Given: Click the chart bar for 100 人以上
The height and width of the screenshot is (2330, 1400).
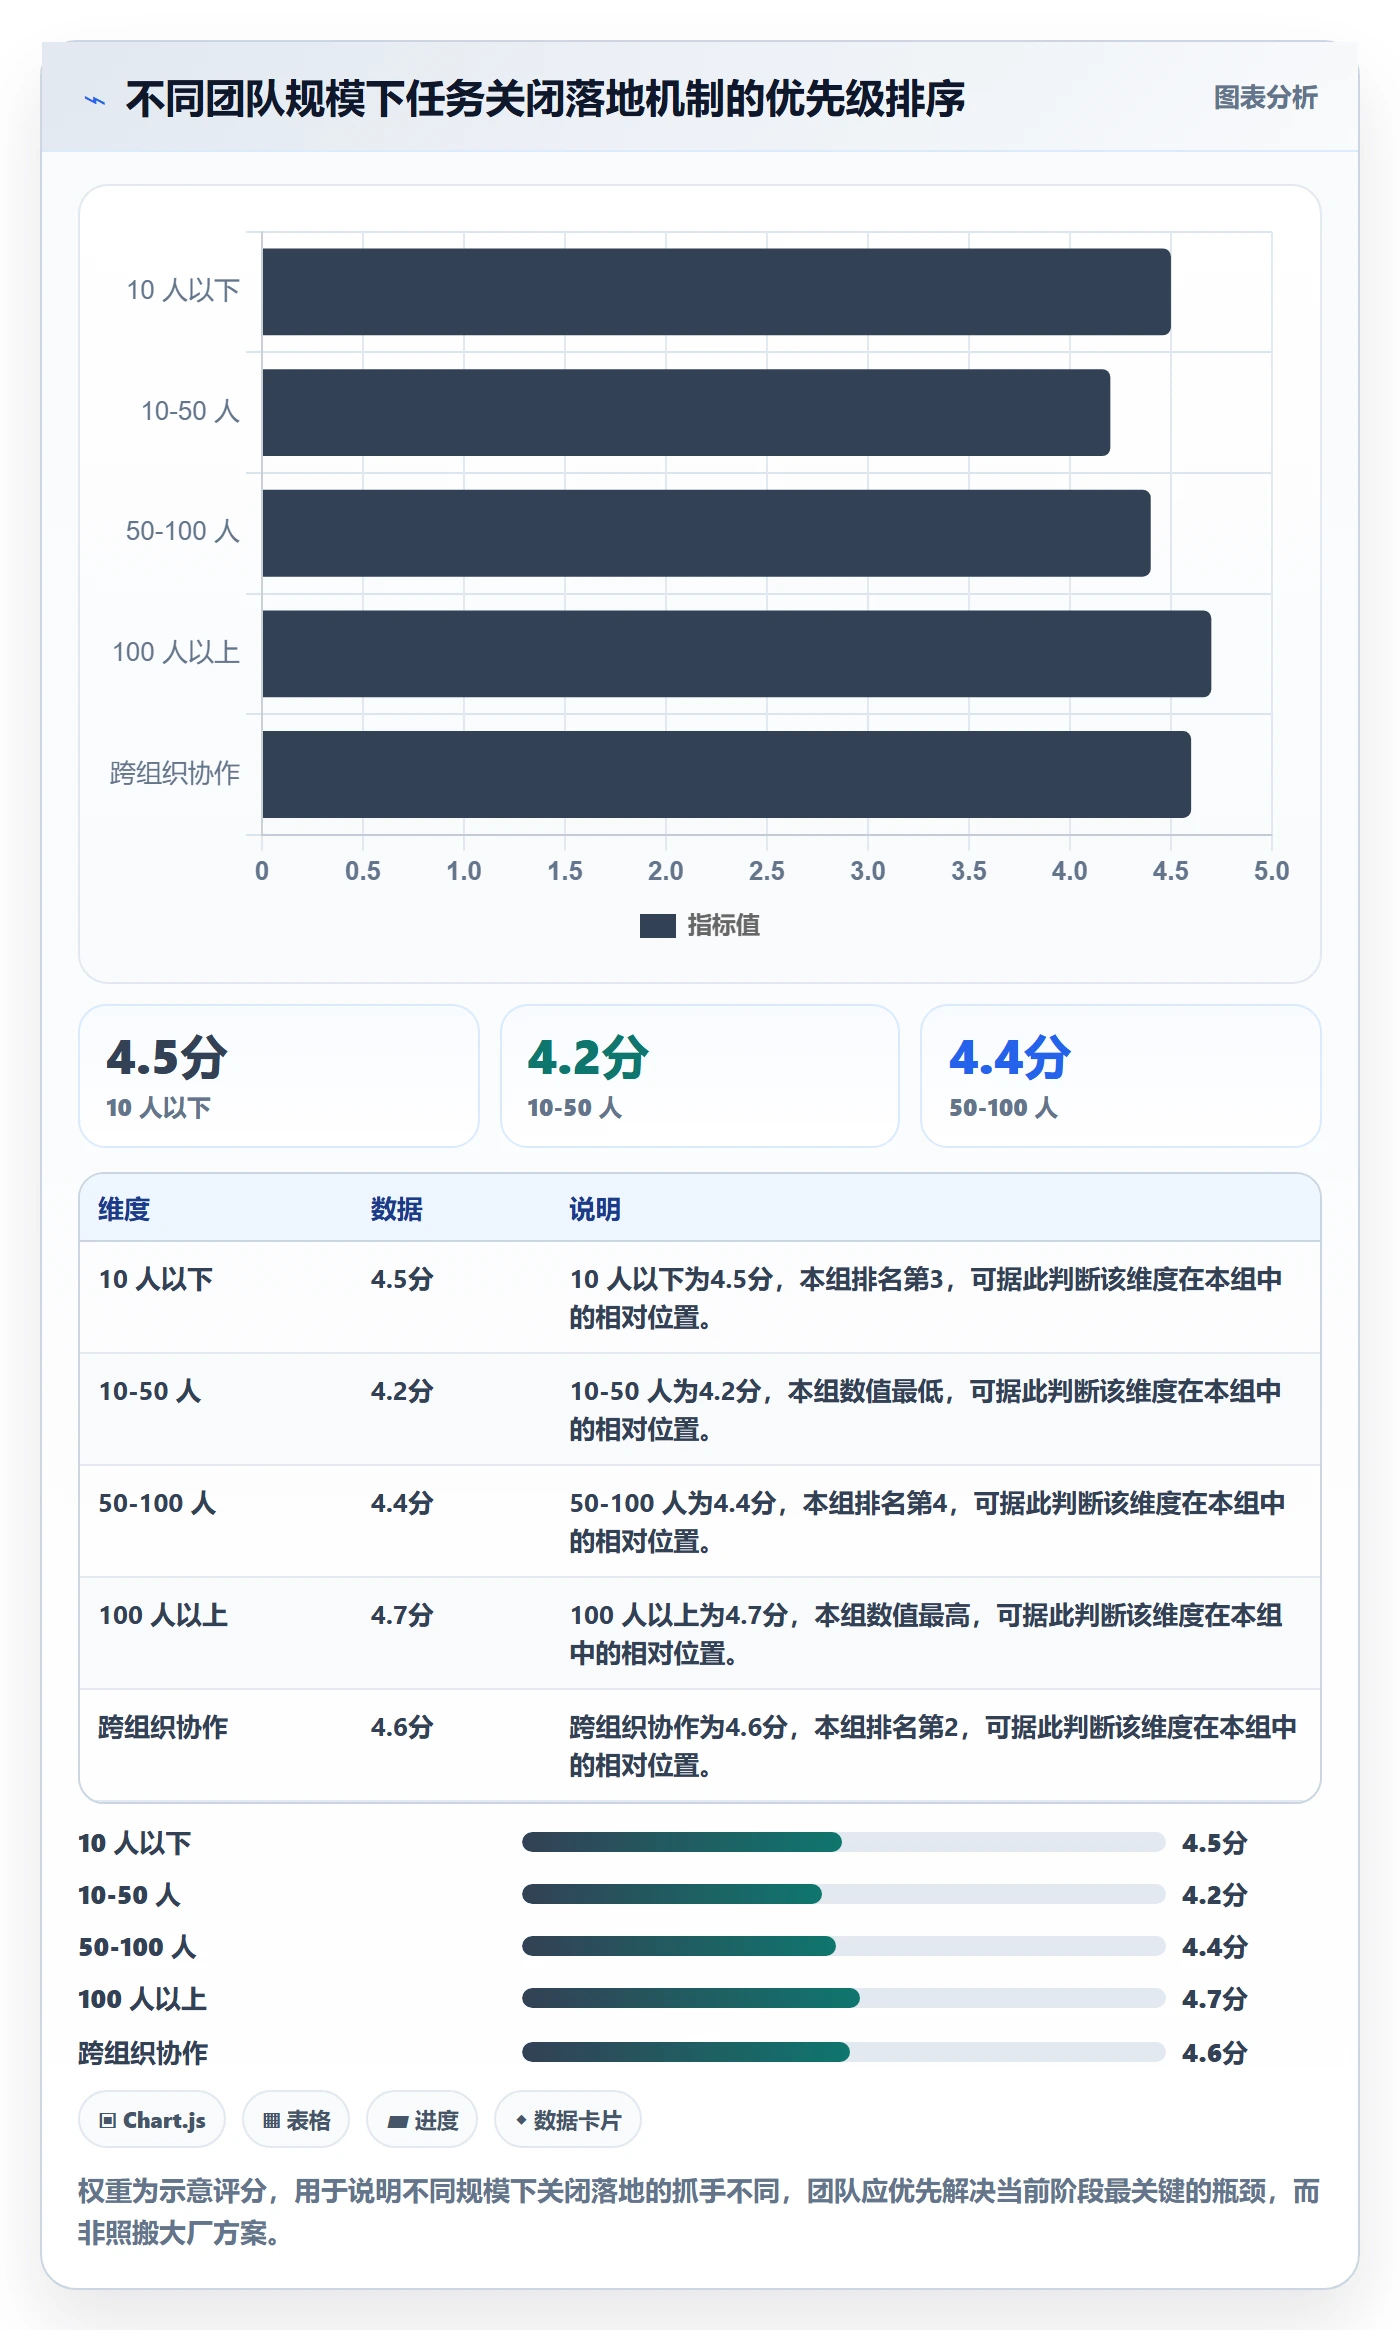Looking at the screenshot, I should click(x=736, y=654).
